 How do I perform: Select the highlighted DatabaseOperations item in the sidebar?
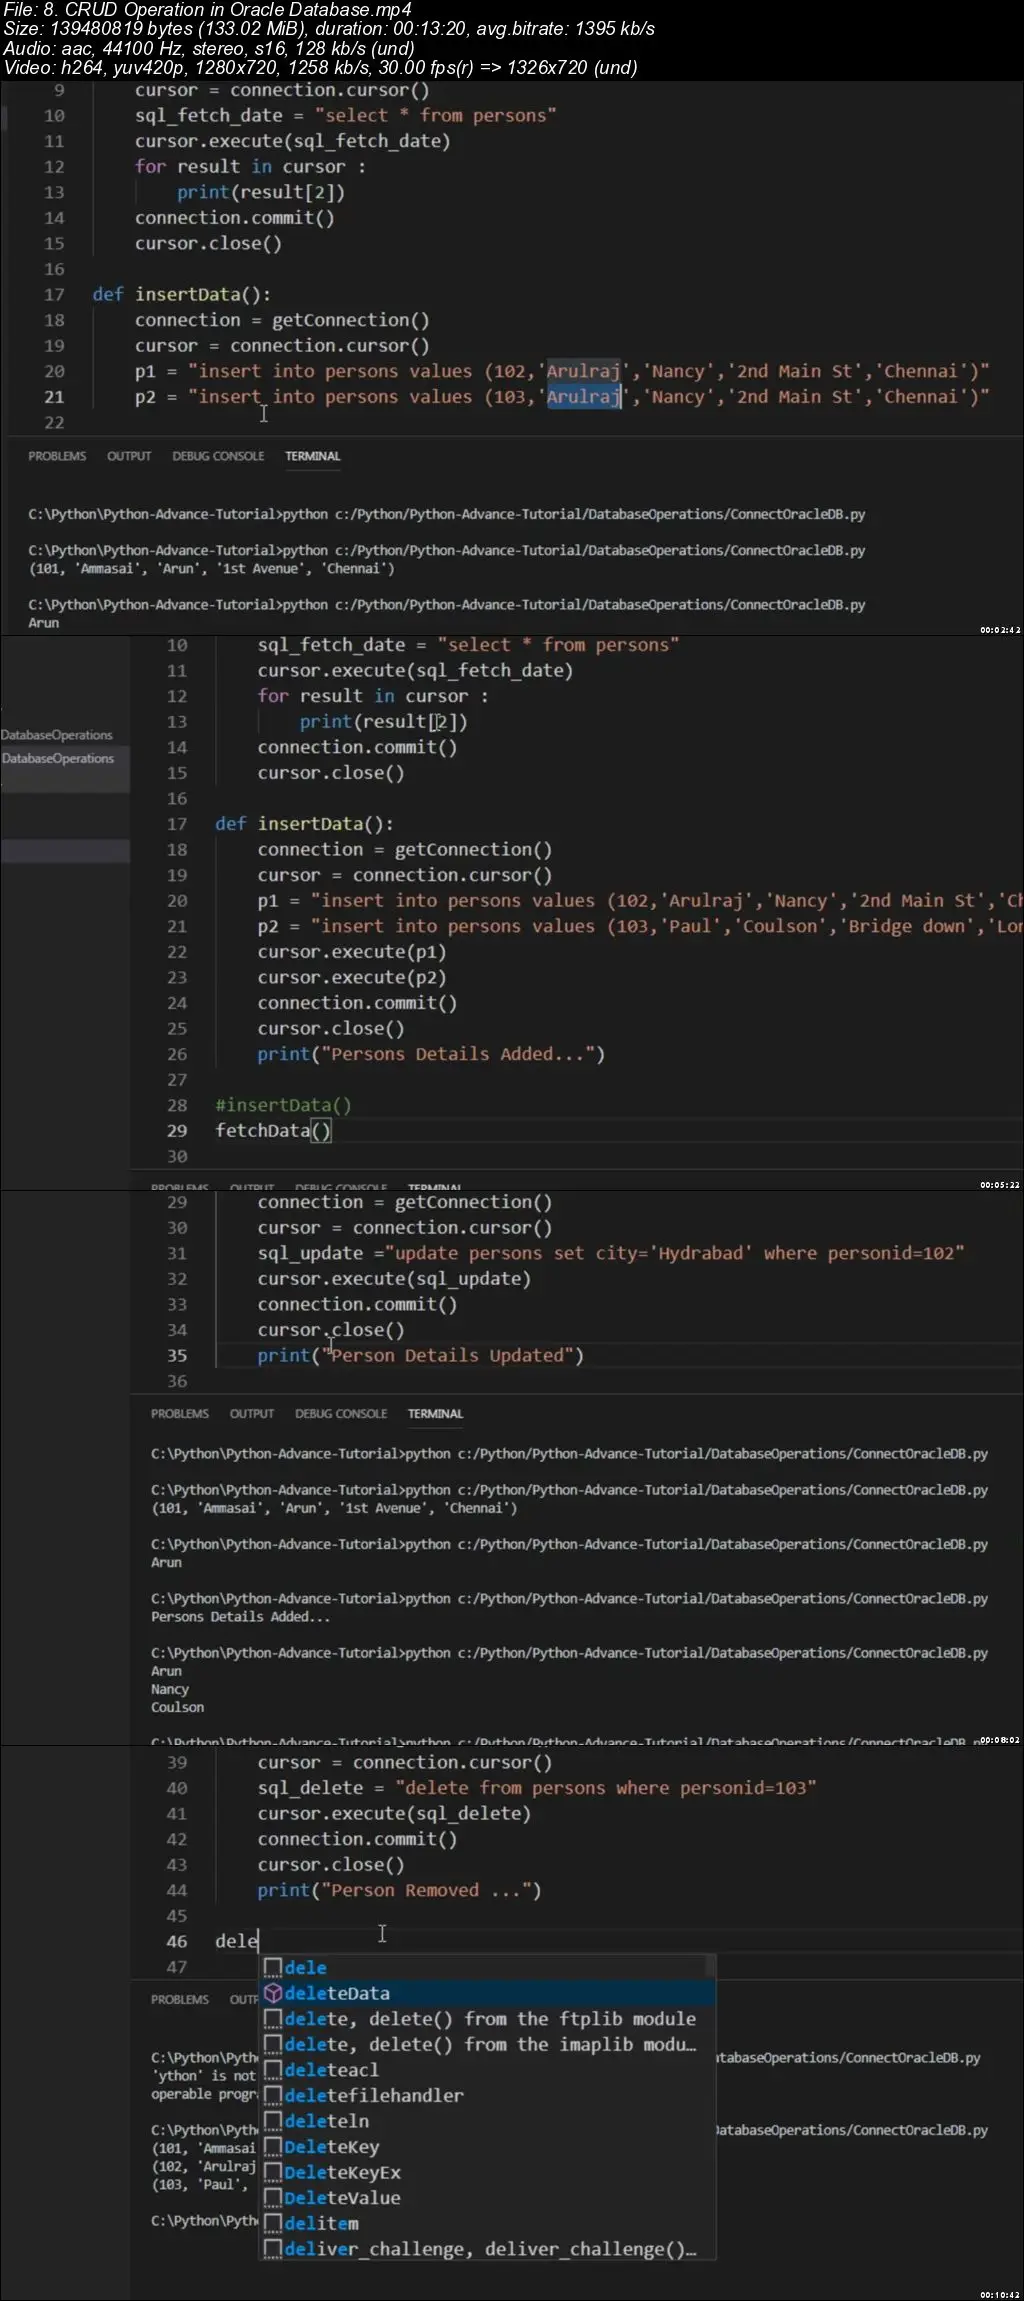(58, 759)
